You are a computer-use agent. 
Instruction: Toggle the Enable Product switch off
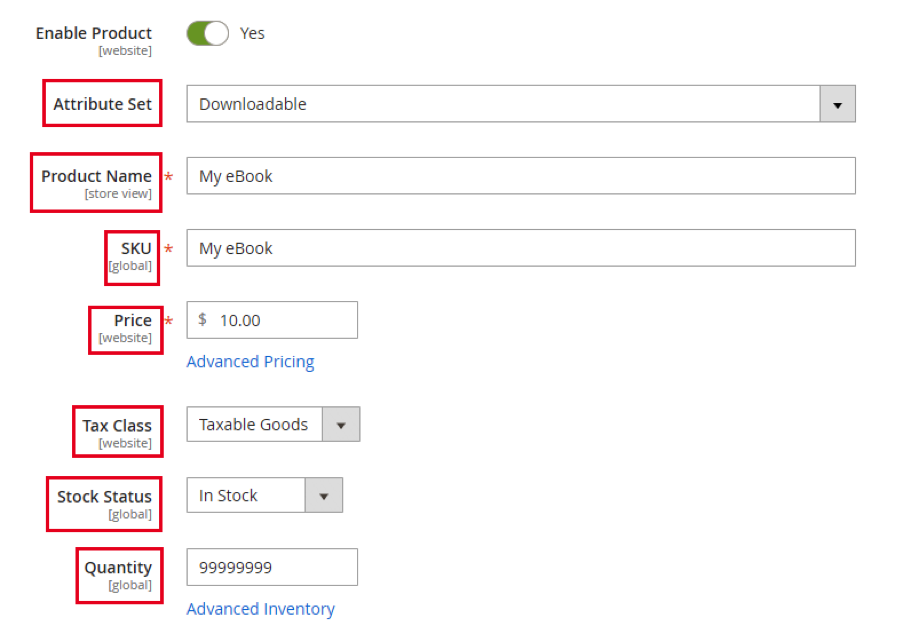[206, 33]
